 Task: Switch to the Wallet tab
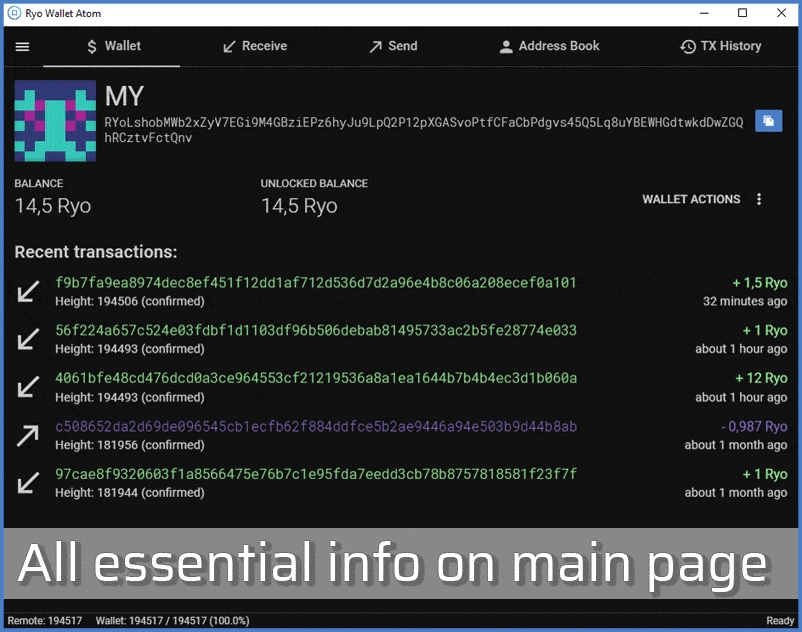point(112,47)
